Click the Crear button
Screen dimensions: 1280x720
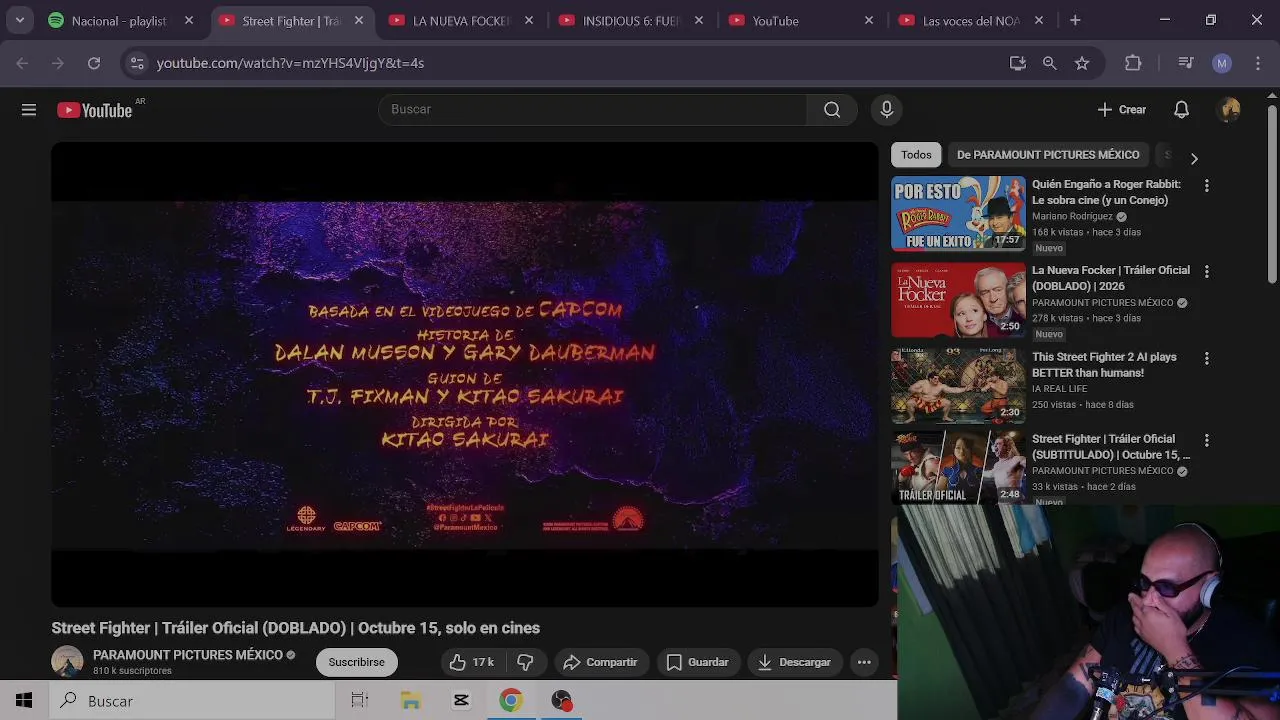pyautogui.click(x=1121, y=110)
